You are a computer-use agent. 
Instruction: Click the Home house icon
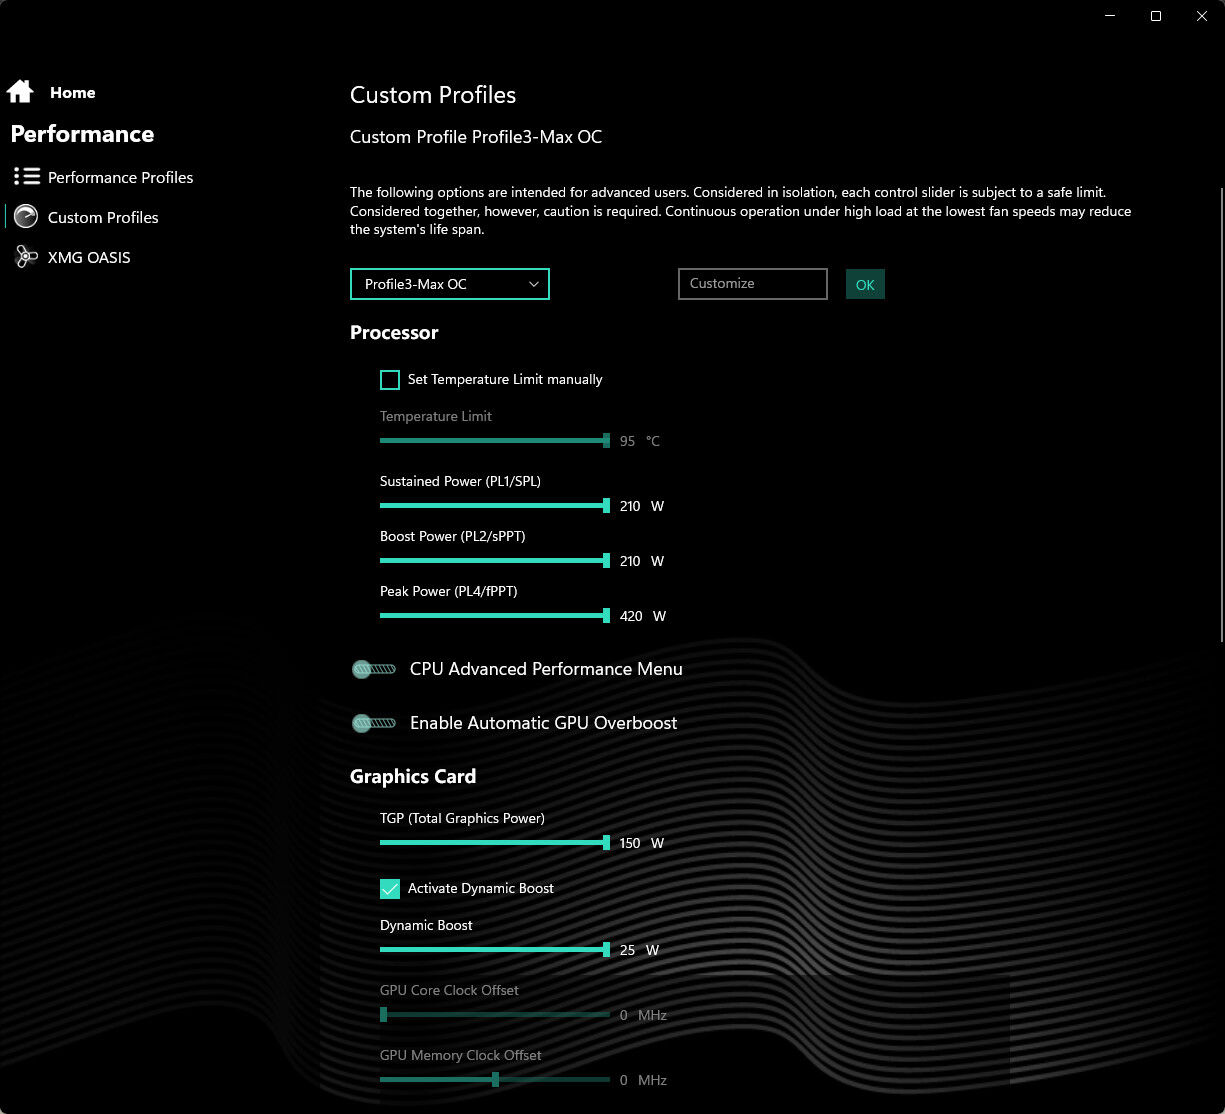click(20, 92)
